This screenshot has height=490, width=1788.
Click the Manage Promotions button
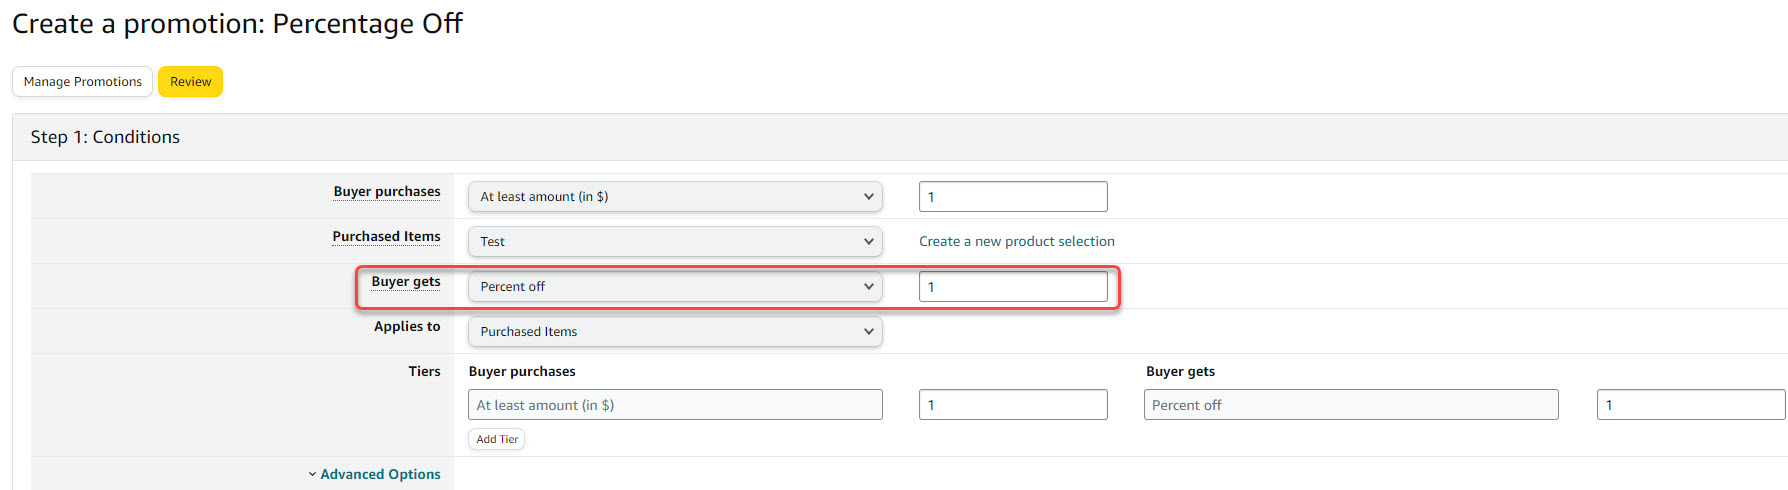point(83,82)
